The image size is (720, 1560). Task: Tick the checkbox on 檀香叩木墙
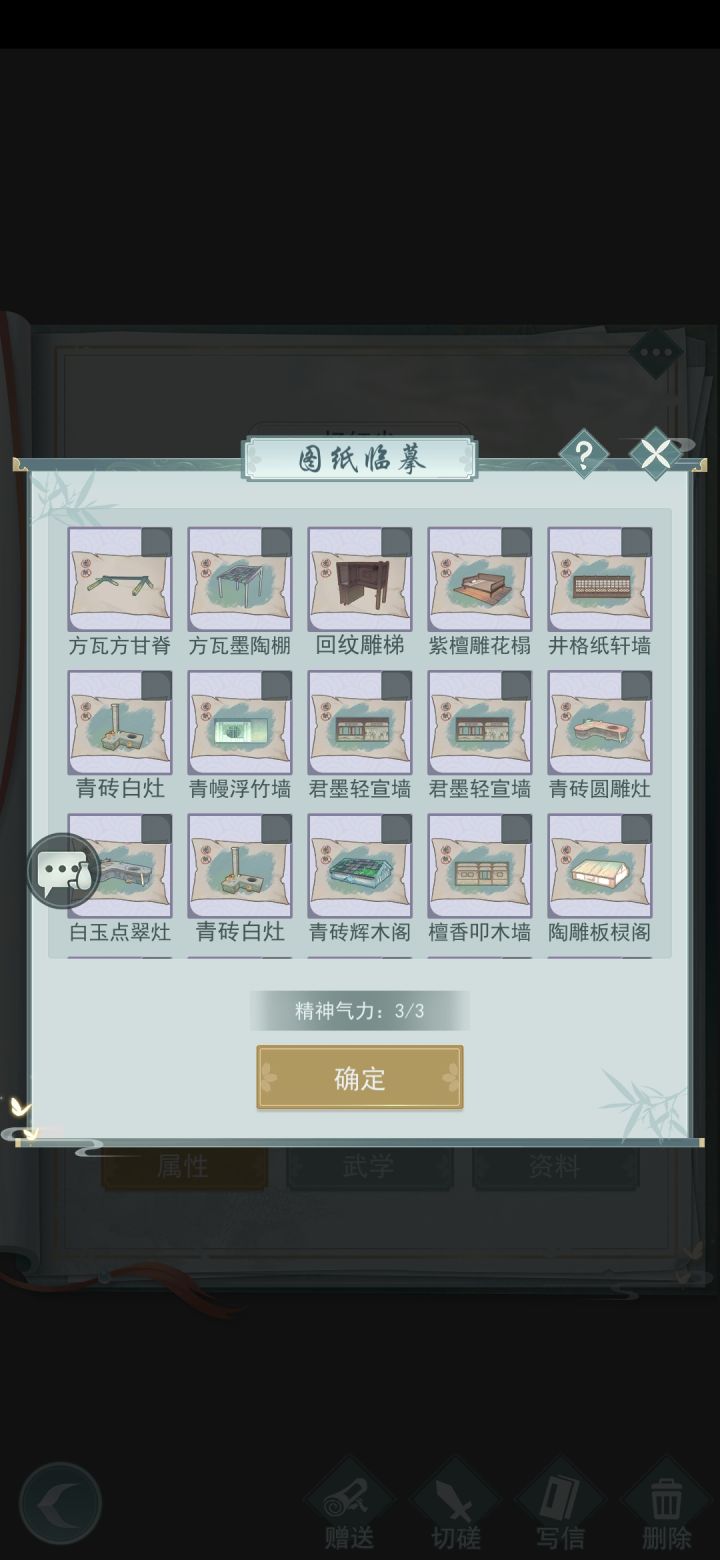(x=516, y=829)
